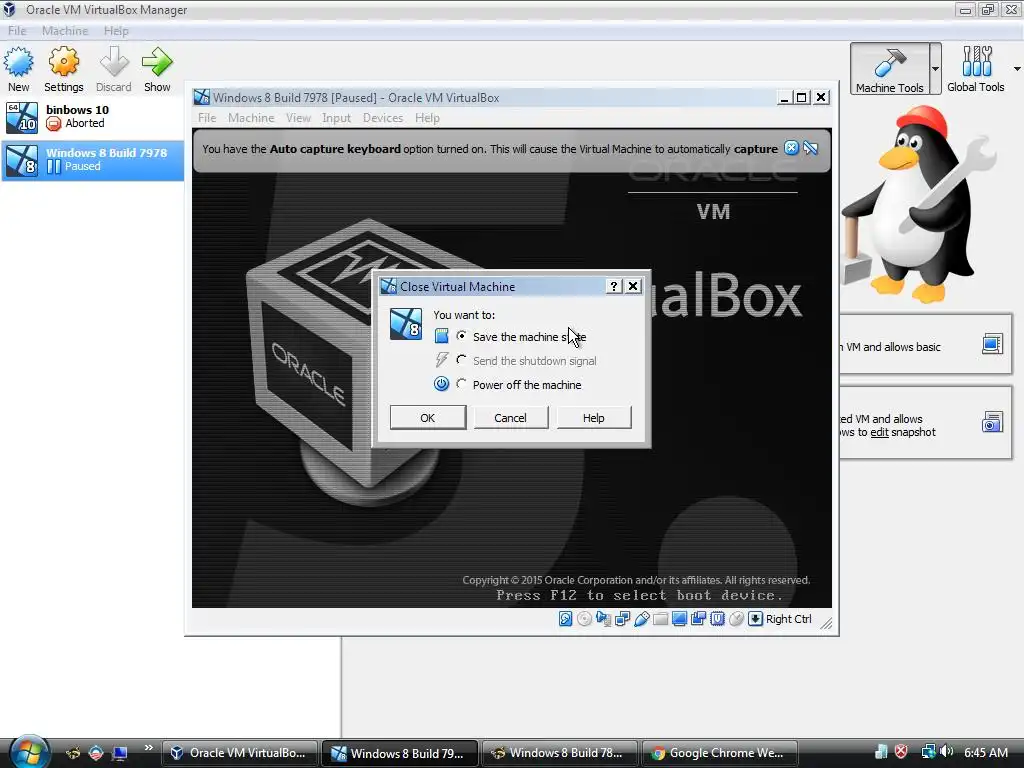The image size is (1024, 768).
Task: Click the mouse integration status icon
Action: point(736,618)
